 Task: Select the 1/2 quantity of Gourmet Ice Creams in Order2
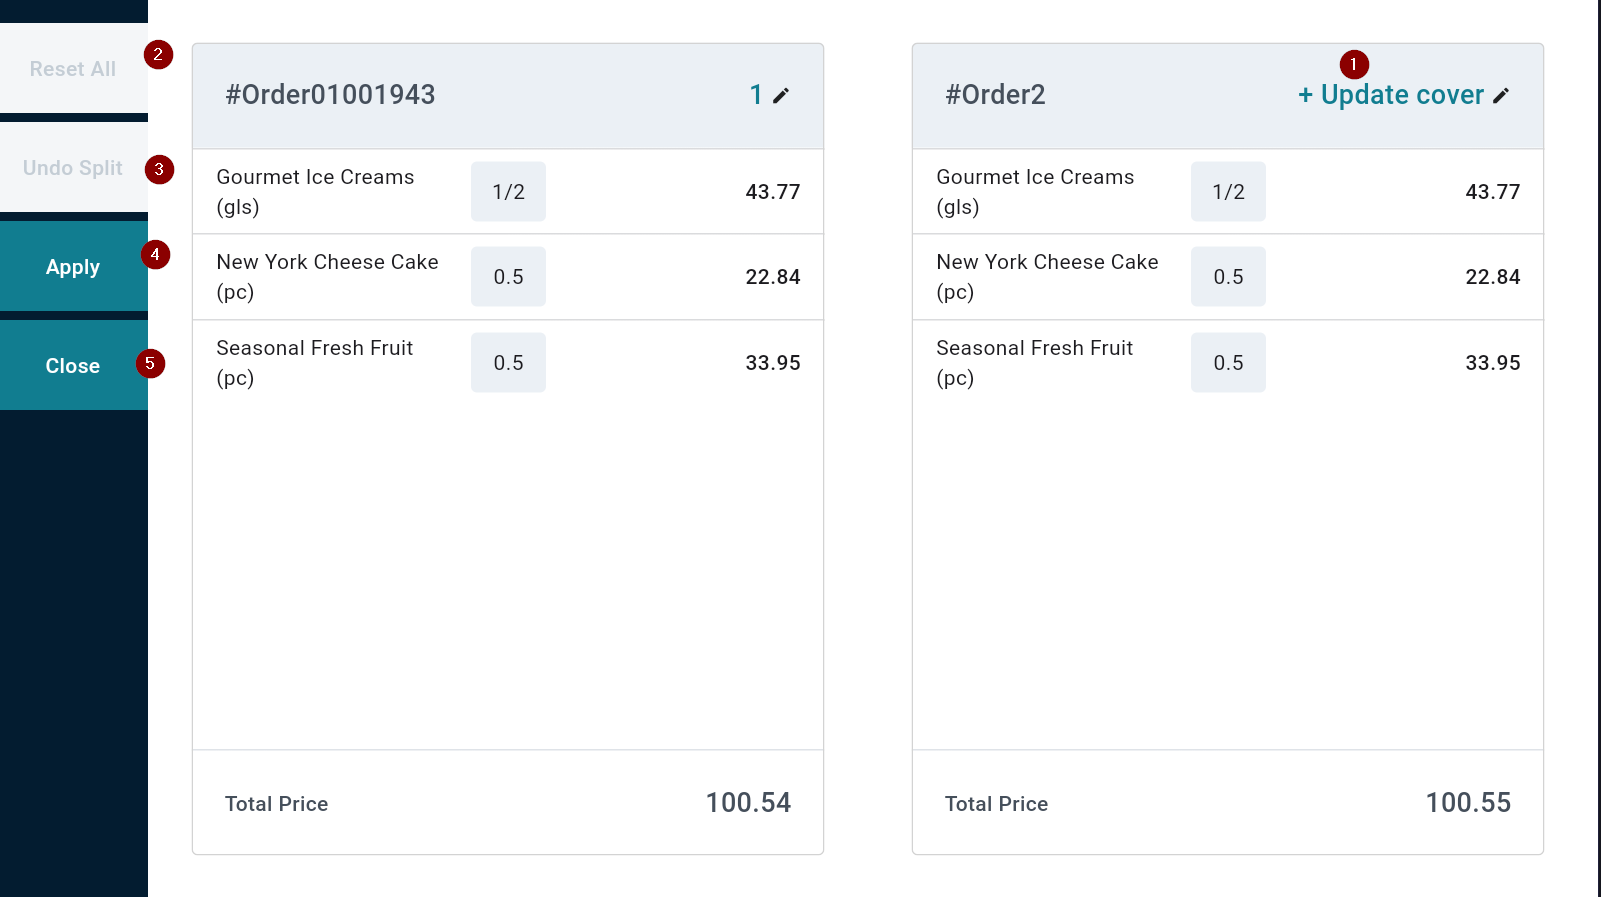(x=1228, y=192)
